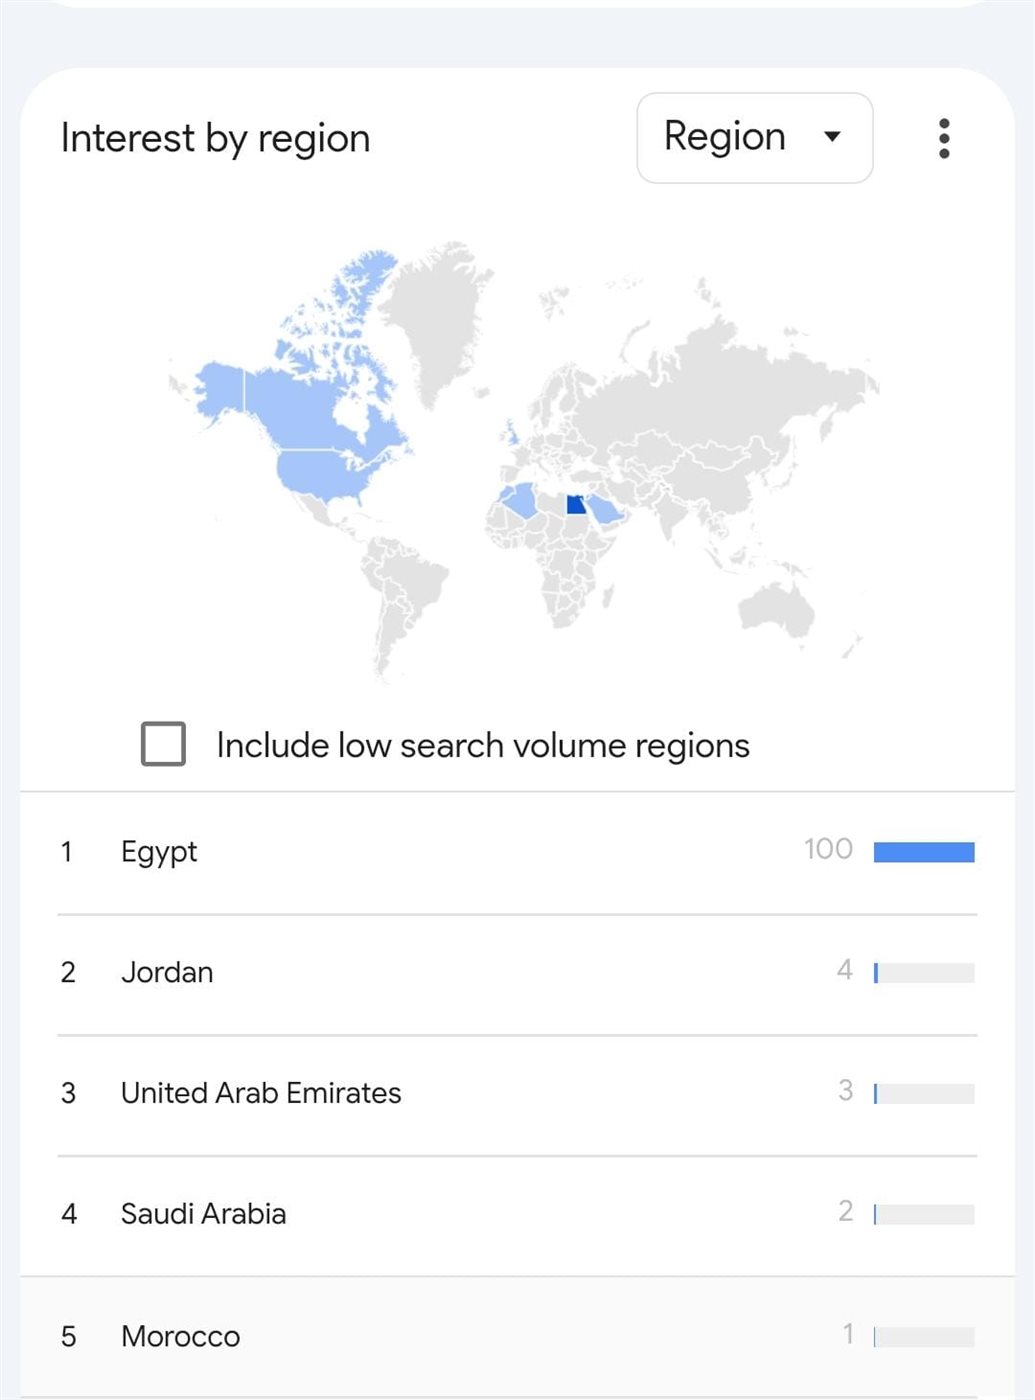
Task: Select the Morocco row
Action: (517, 1337)
